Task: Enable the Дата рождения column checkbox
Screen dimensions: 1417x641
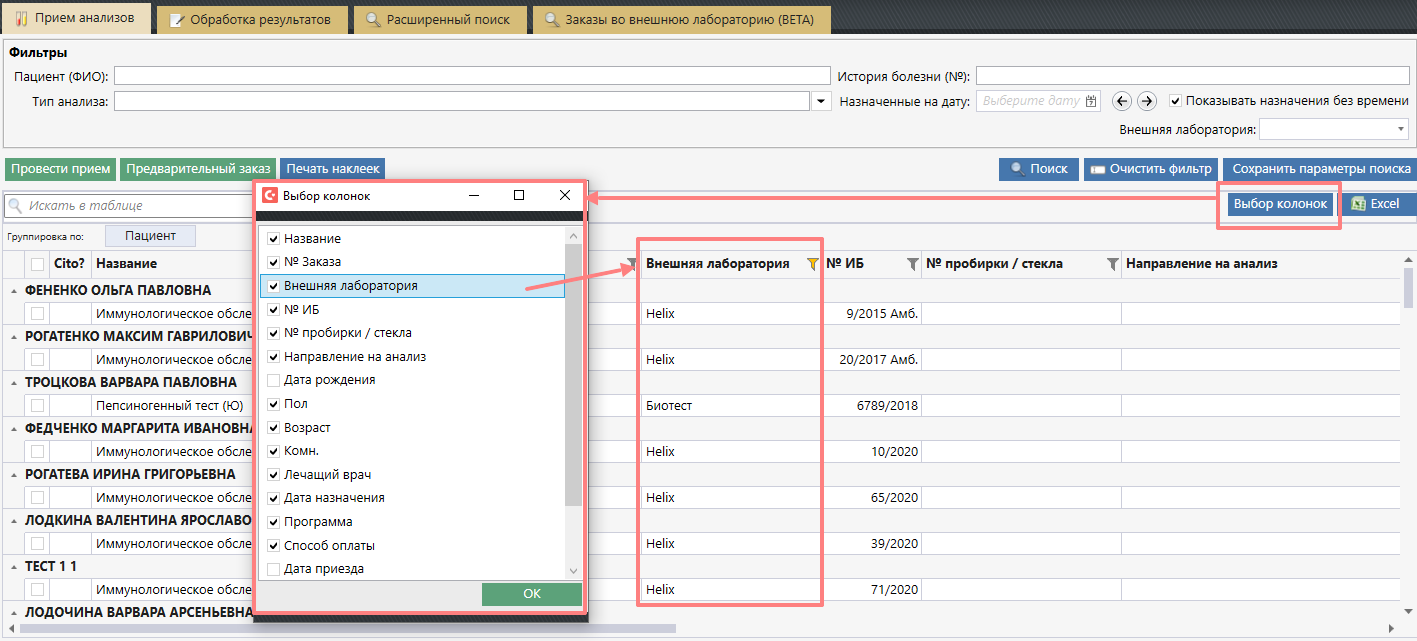Action: click(x=274, y=380)
